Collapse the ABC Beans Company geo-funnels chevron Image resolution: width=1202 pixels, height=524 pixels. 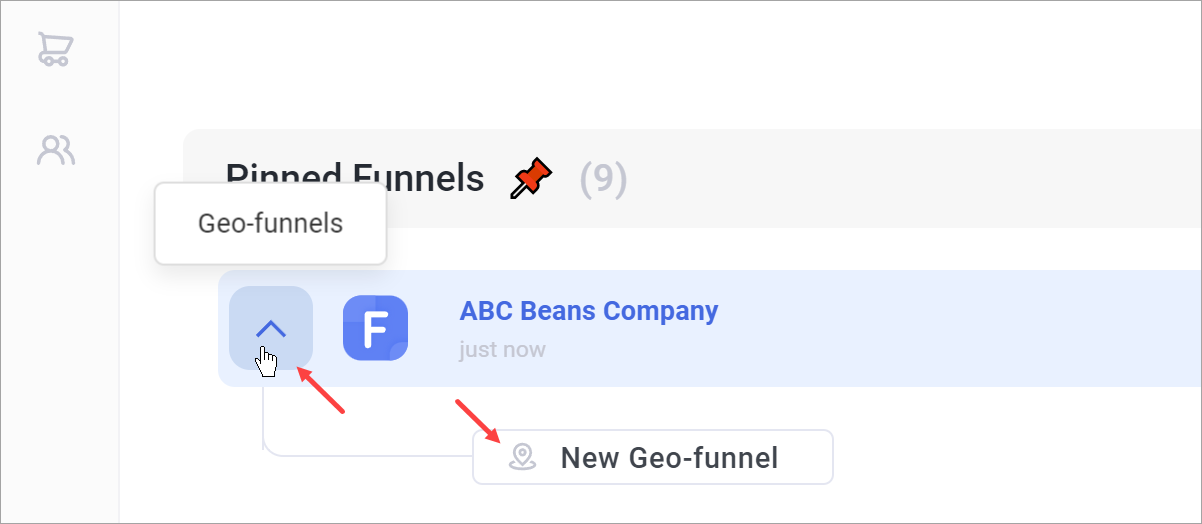click(271, 326)
